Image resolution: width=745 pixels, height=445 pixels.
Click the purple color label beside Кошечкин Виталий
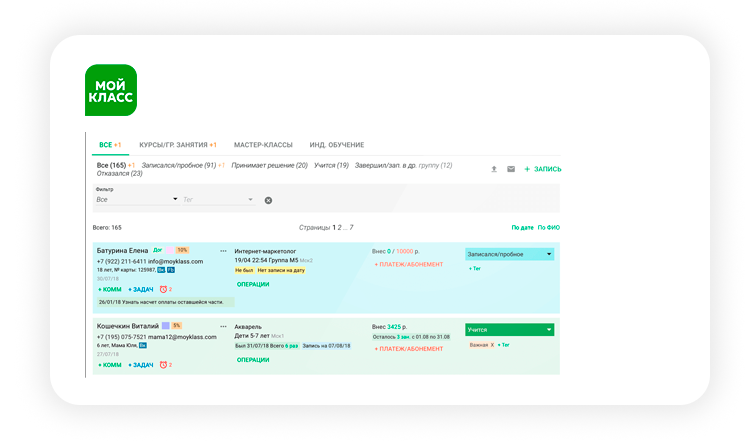pyautogui.click(x=164, y=326)
